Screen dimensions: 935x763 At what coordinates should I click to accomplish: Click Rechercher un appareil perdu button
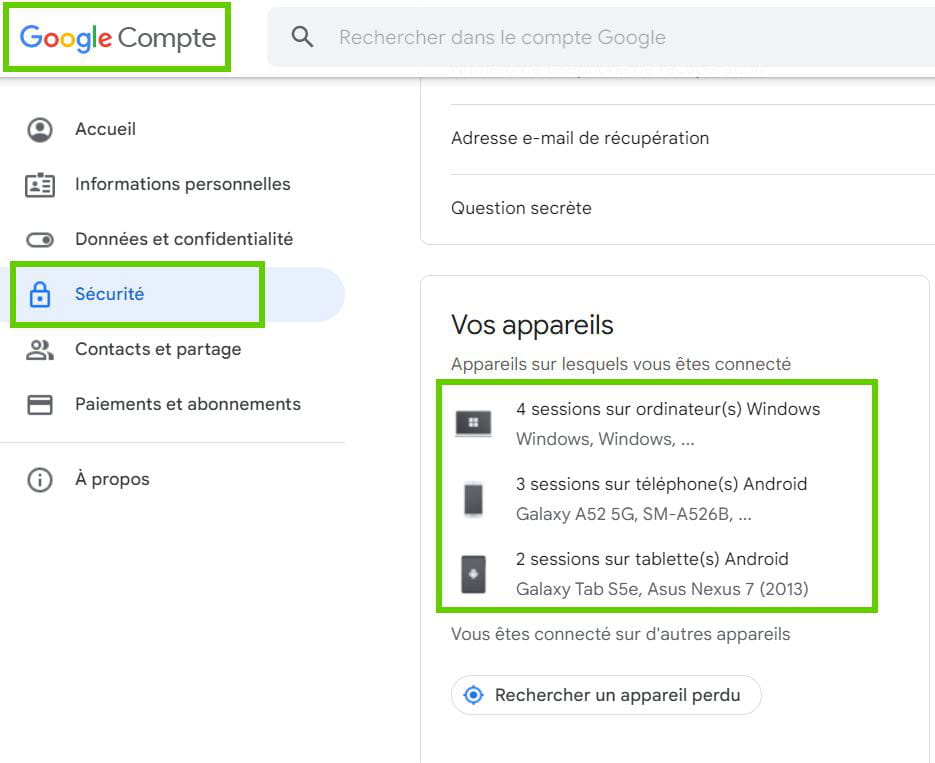[x=606, y=695]
